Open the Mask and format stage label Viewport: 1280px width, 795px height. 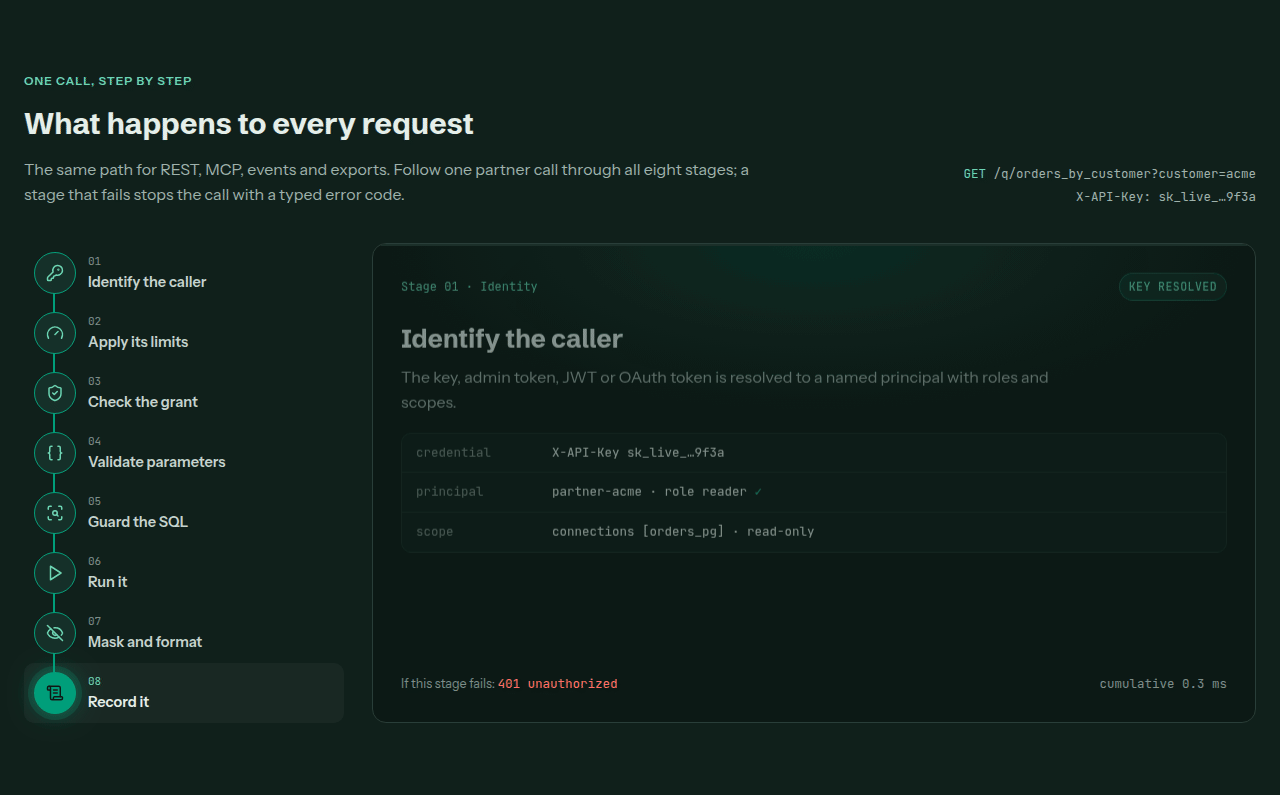(x=145, y=642)
